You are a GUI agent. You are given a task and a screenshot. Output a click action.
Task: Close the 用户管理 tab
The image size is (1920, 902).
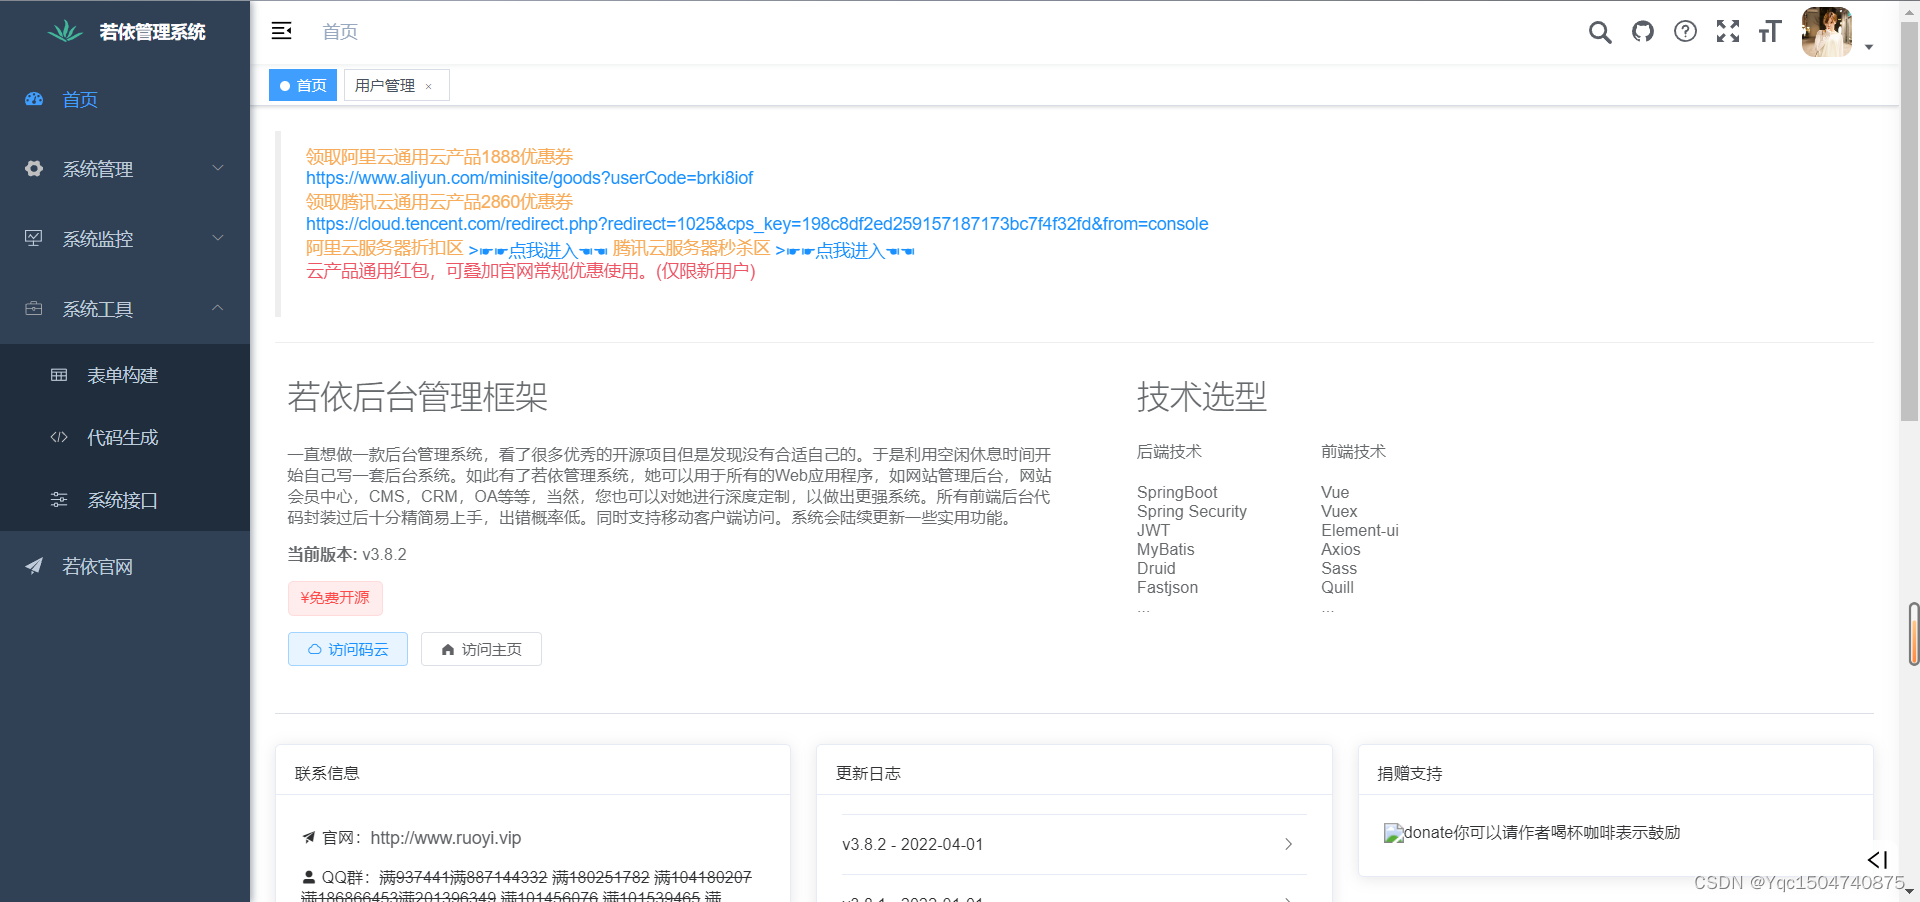pyautogui.click(x=429, y=86)
